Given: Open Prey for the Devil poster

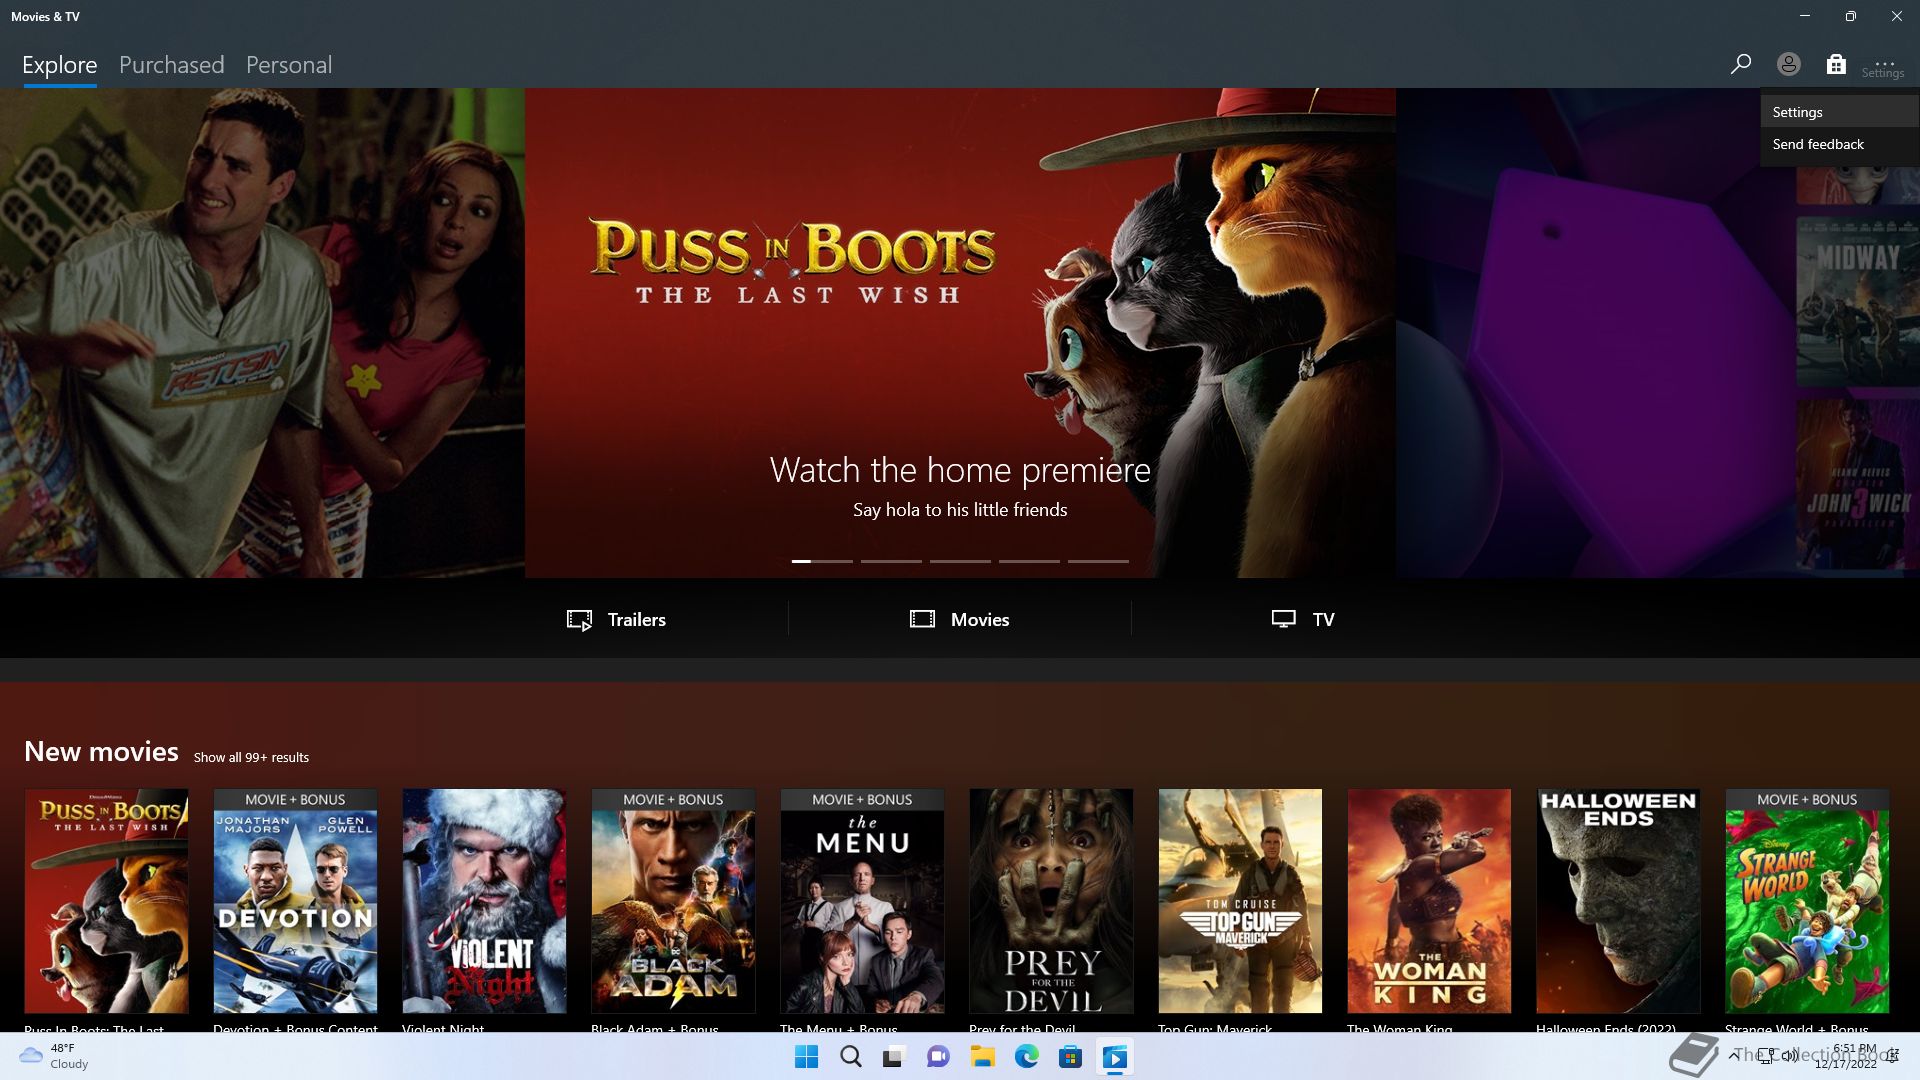Looking at the screenshot, I should coord(1051,901).
